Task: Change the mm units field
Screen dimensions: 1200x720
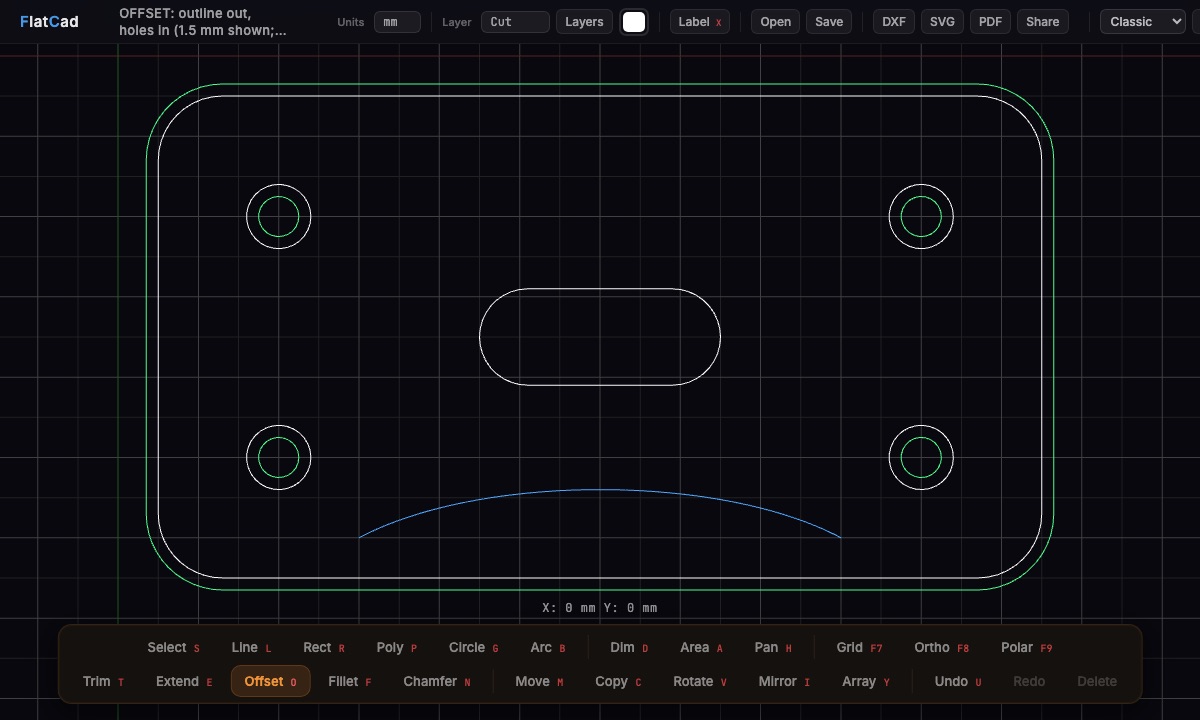Action: (397, 22)
